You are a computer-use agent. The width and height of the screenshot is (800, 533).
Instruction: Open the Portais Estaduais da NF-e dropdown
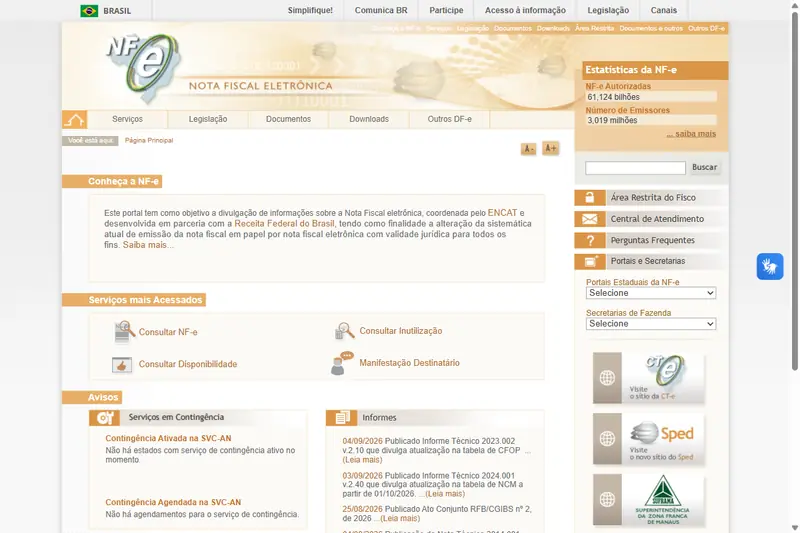coord(651,293)
